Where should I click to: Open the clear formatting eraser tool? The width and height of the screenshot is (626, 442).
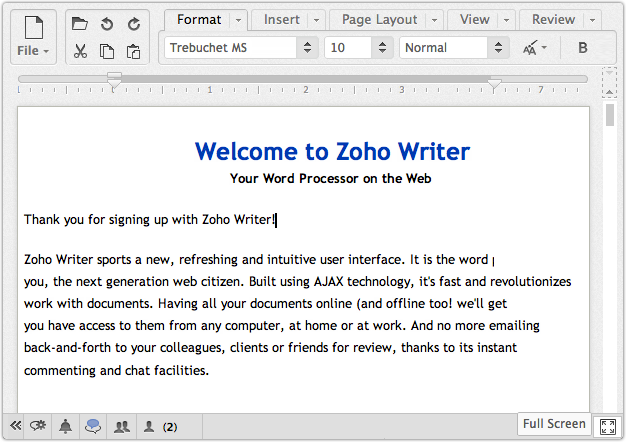[536, 48]
